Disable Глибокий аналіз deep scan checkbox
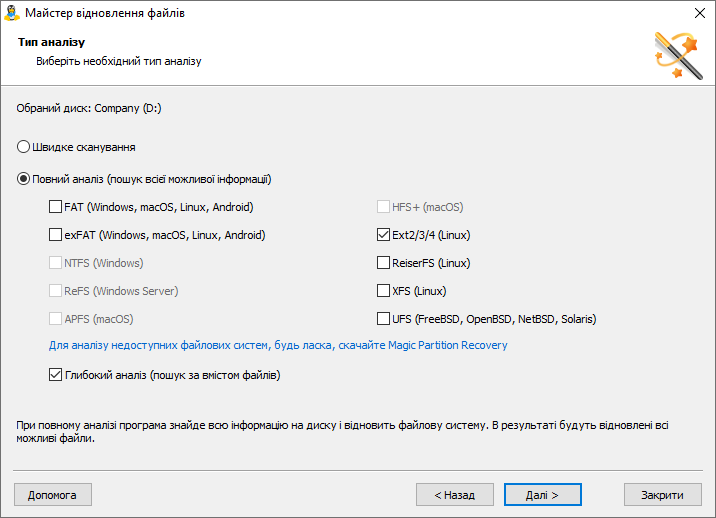This screenshot has height=518, width=716. tap(56, 375)
